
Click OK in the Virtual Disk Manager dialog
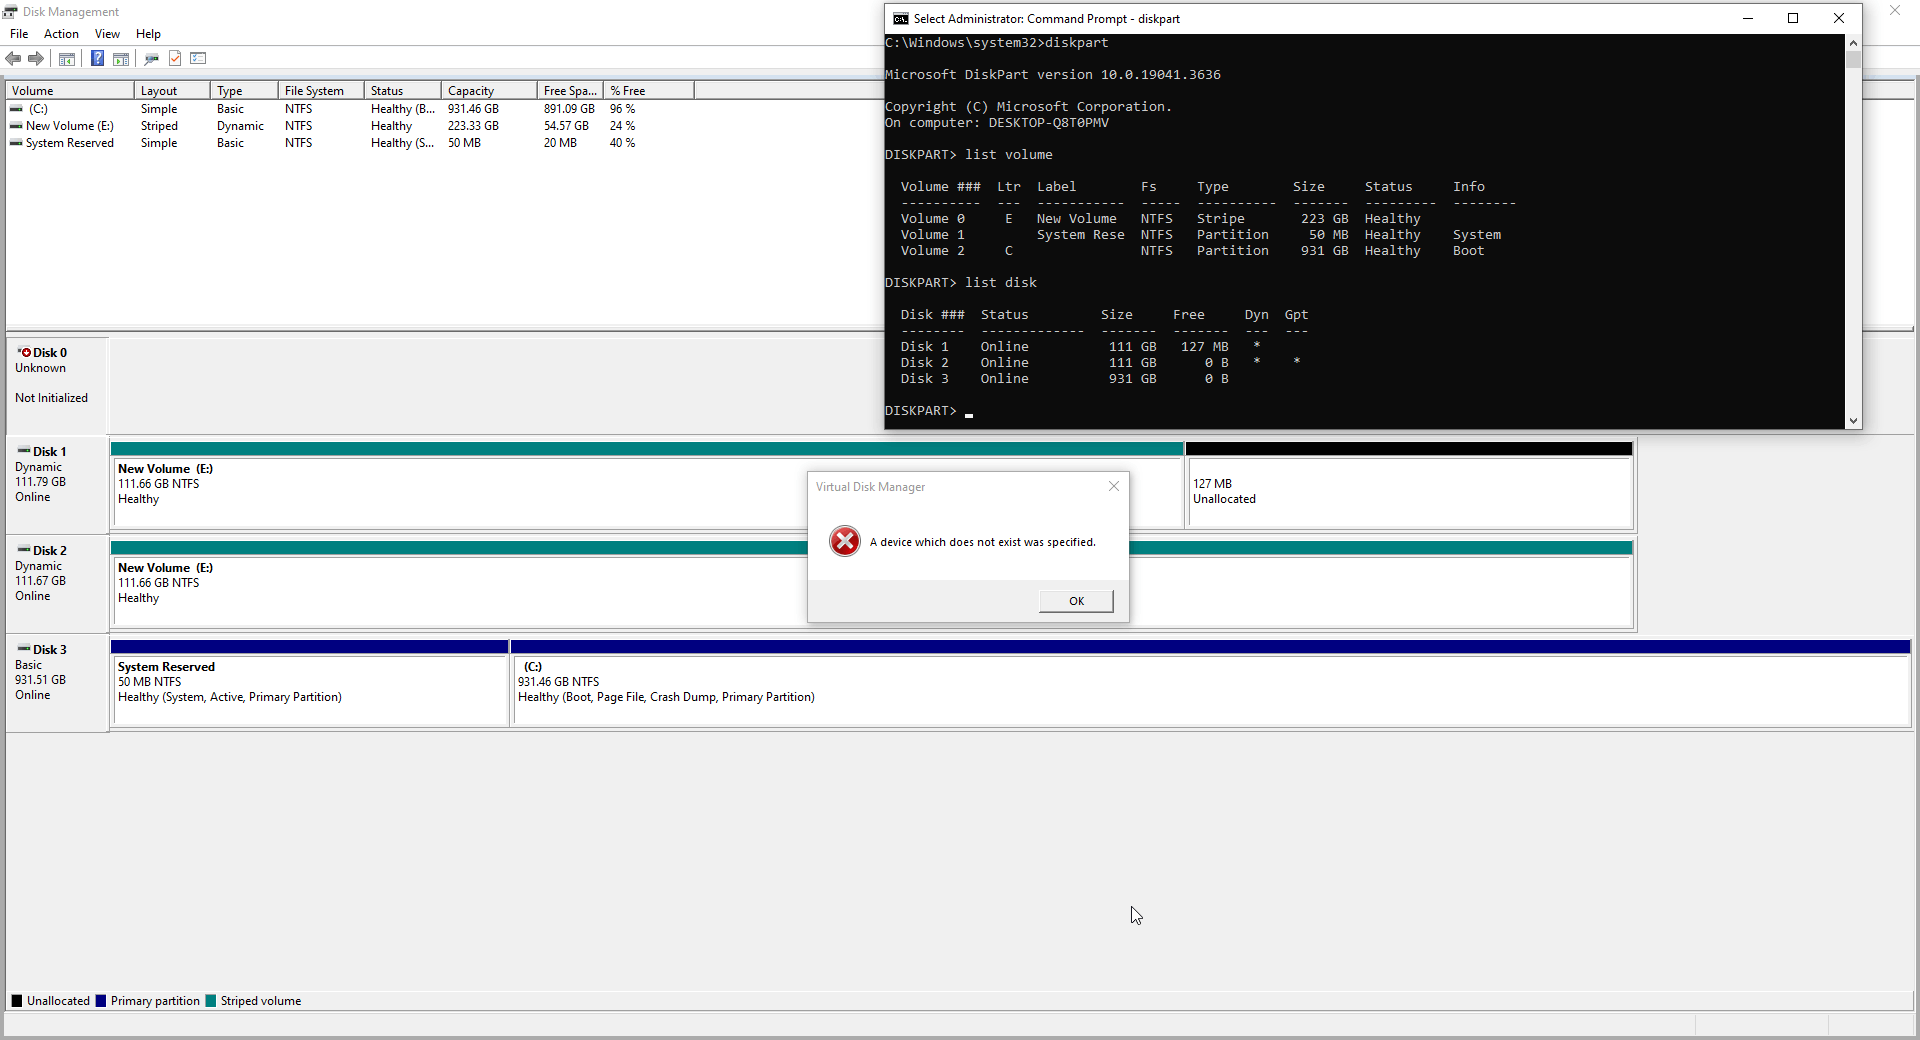coord(1076,601)
